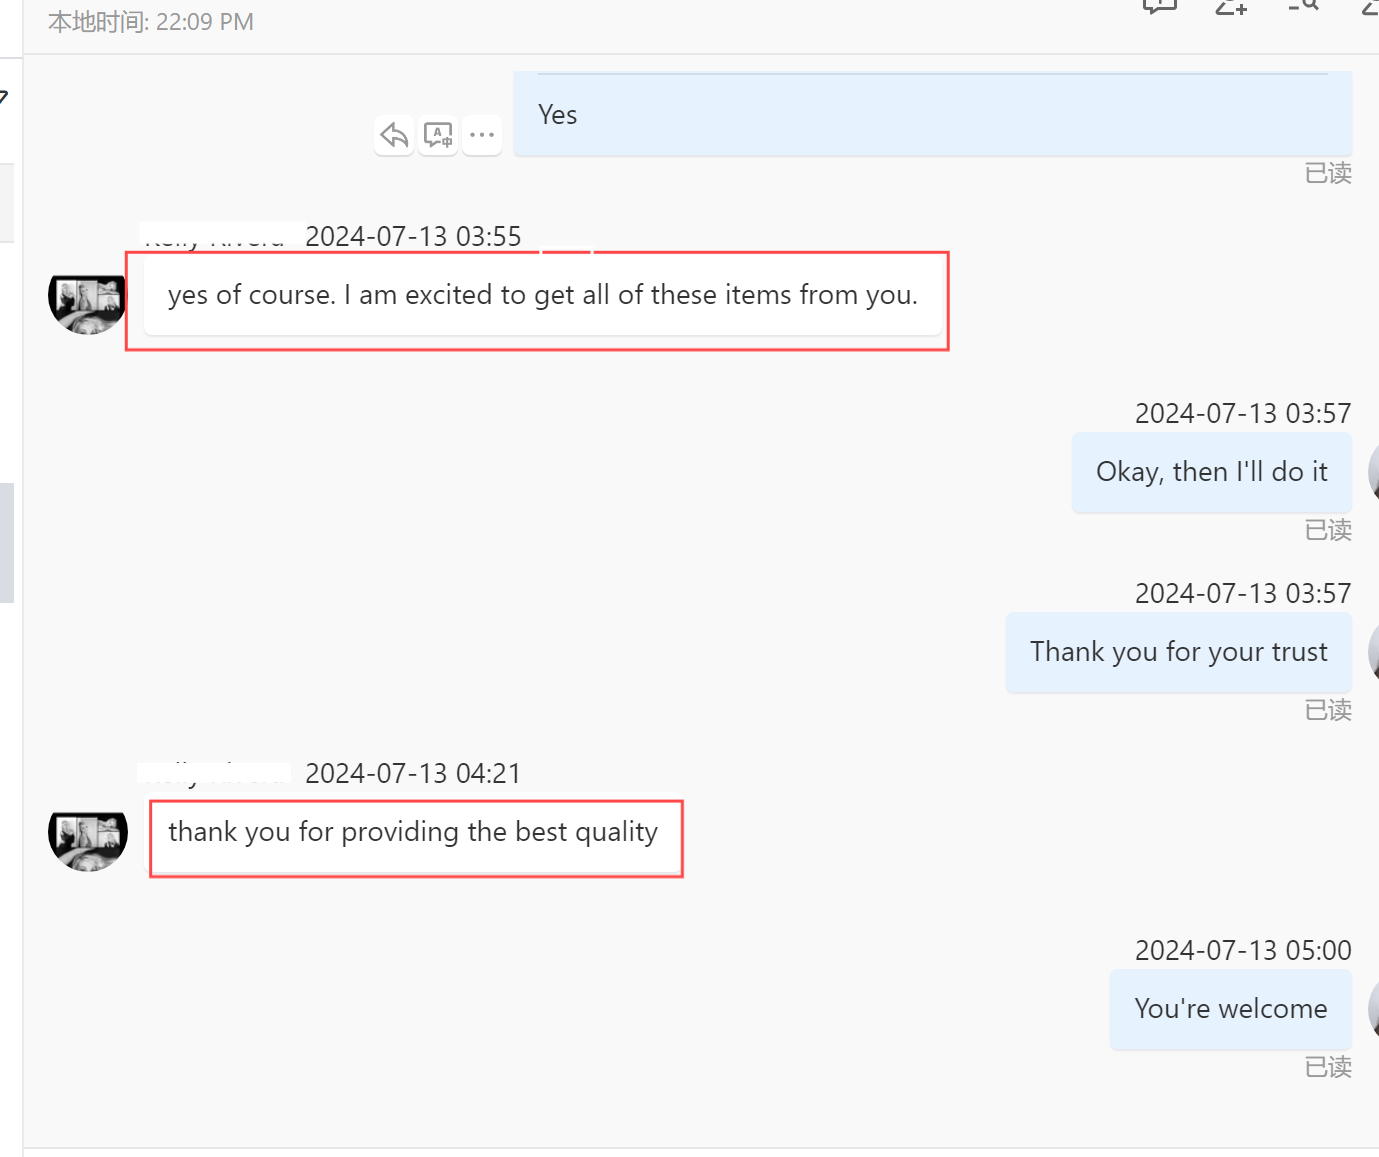The image size is (1379, 1157).
Task: Click the 'Okay, then I'll do it' message bubble
Action: tap(1211, 472)
